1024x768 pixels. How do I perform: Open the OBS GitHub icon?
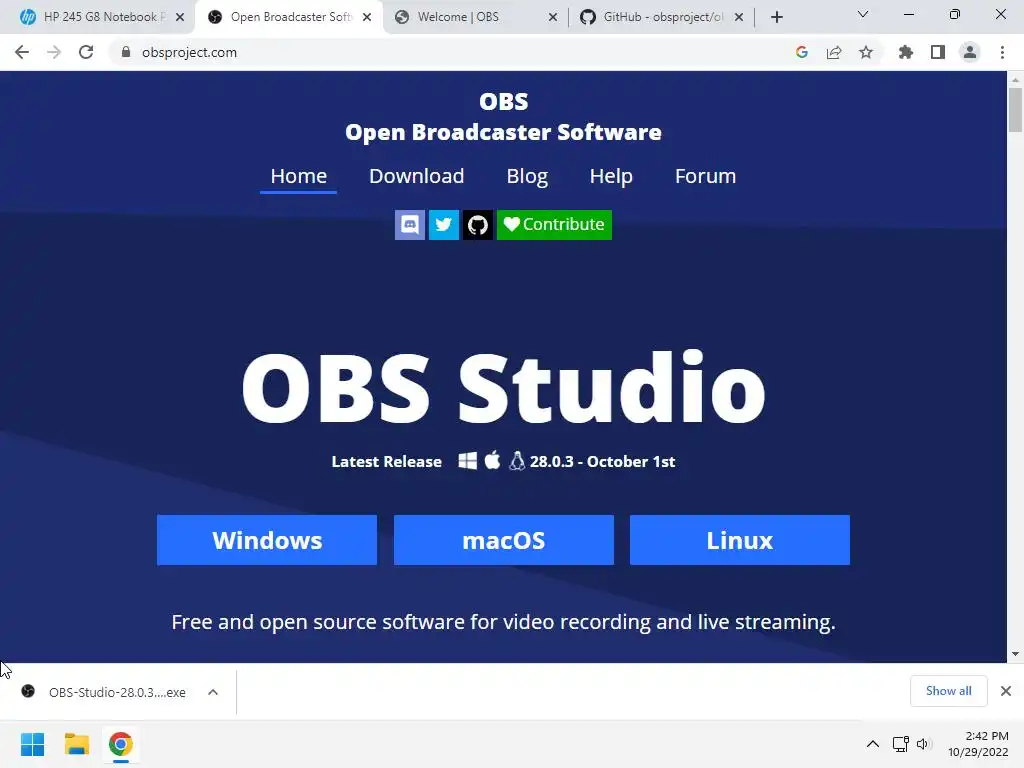(x=477, y=225)
